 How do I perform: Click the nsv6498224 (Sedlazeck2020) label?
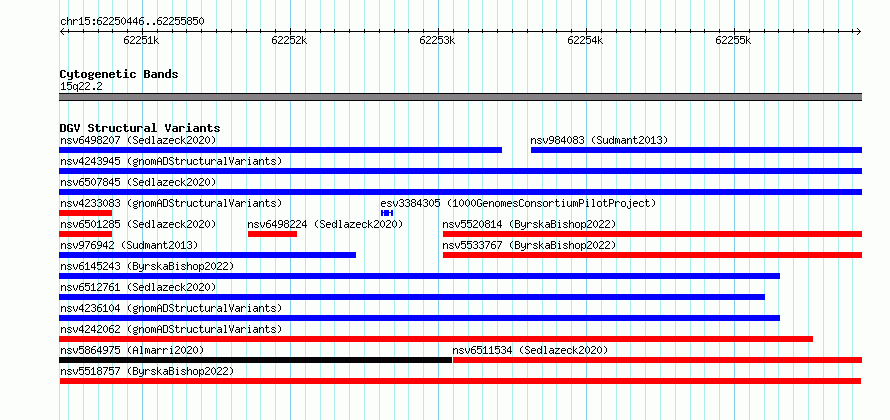(325, 224)
